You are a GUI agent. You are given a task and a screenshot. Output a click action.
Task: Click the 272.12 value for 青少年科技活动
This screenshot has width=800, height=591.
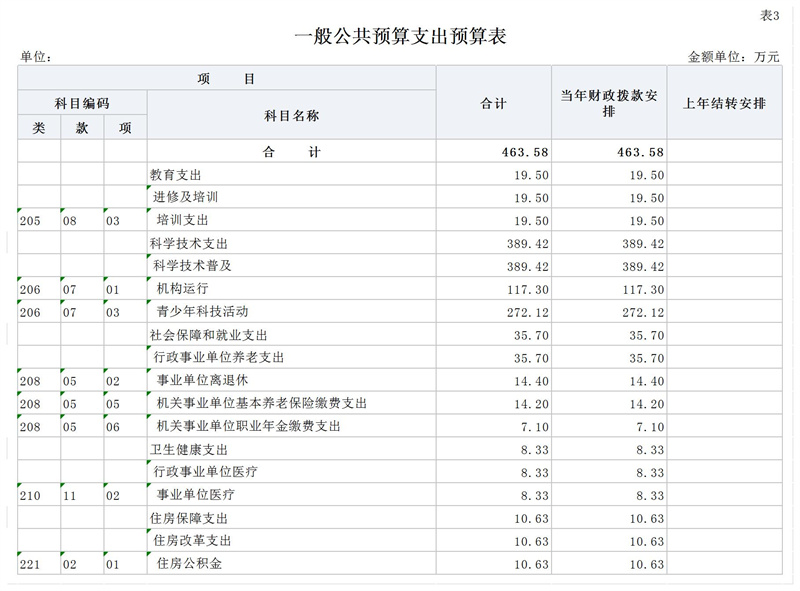[x=525, y=311]
